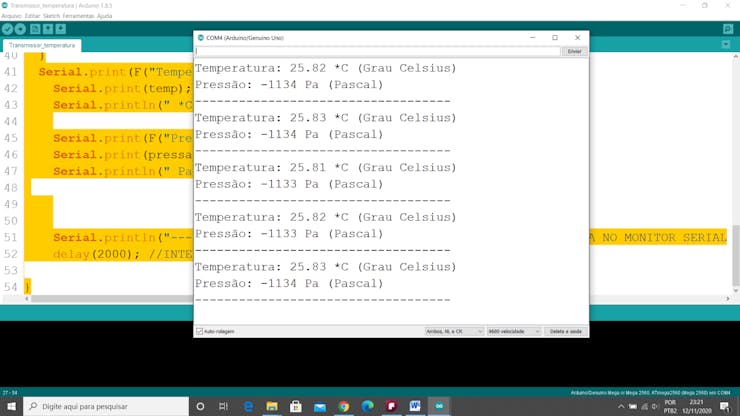Open Microsoft Word from the taskbar

(x=415, y=407)
